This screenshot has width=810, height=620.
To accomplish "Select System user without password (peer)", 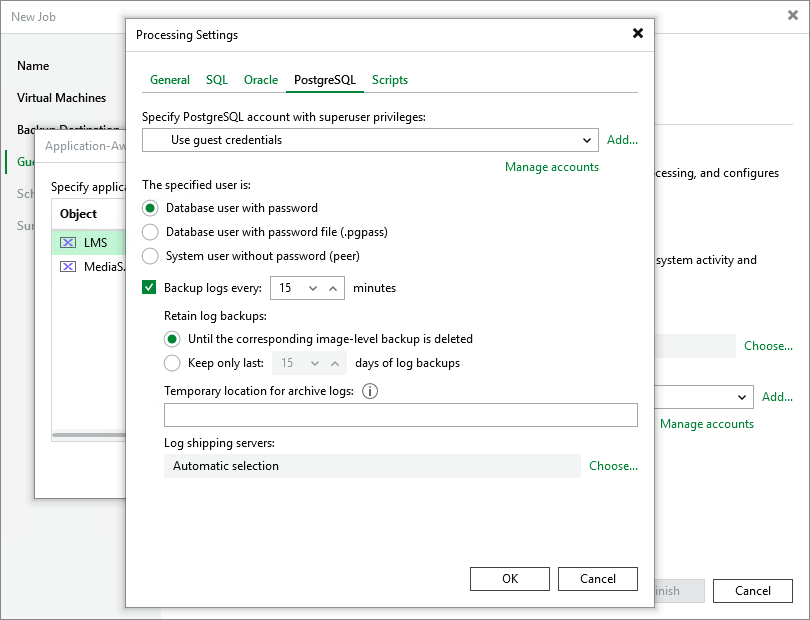I will [x=152, y=255].
